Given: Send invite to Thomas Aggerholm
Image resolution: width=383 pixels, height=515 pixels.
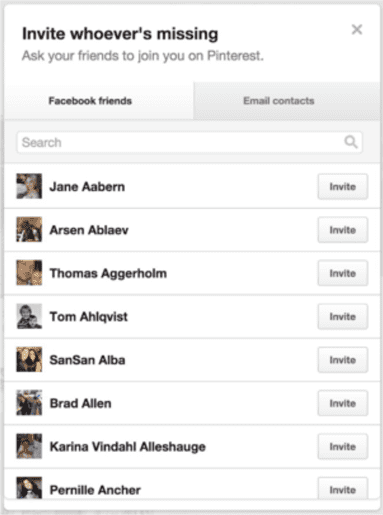Looking at the screenshot, I should click(x=343, y=273).
